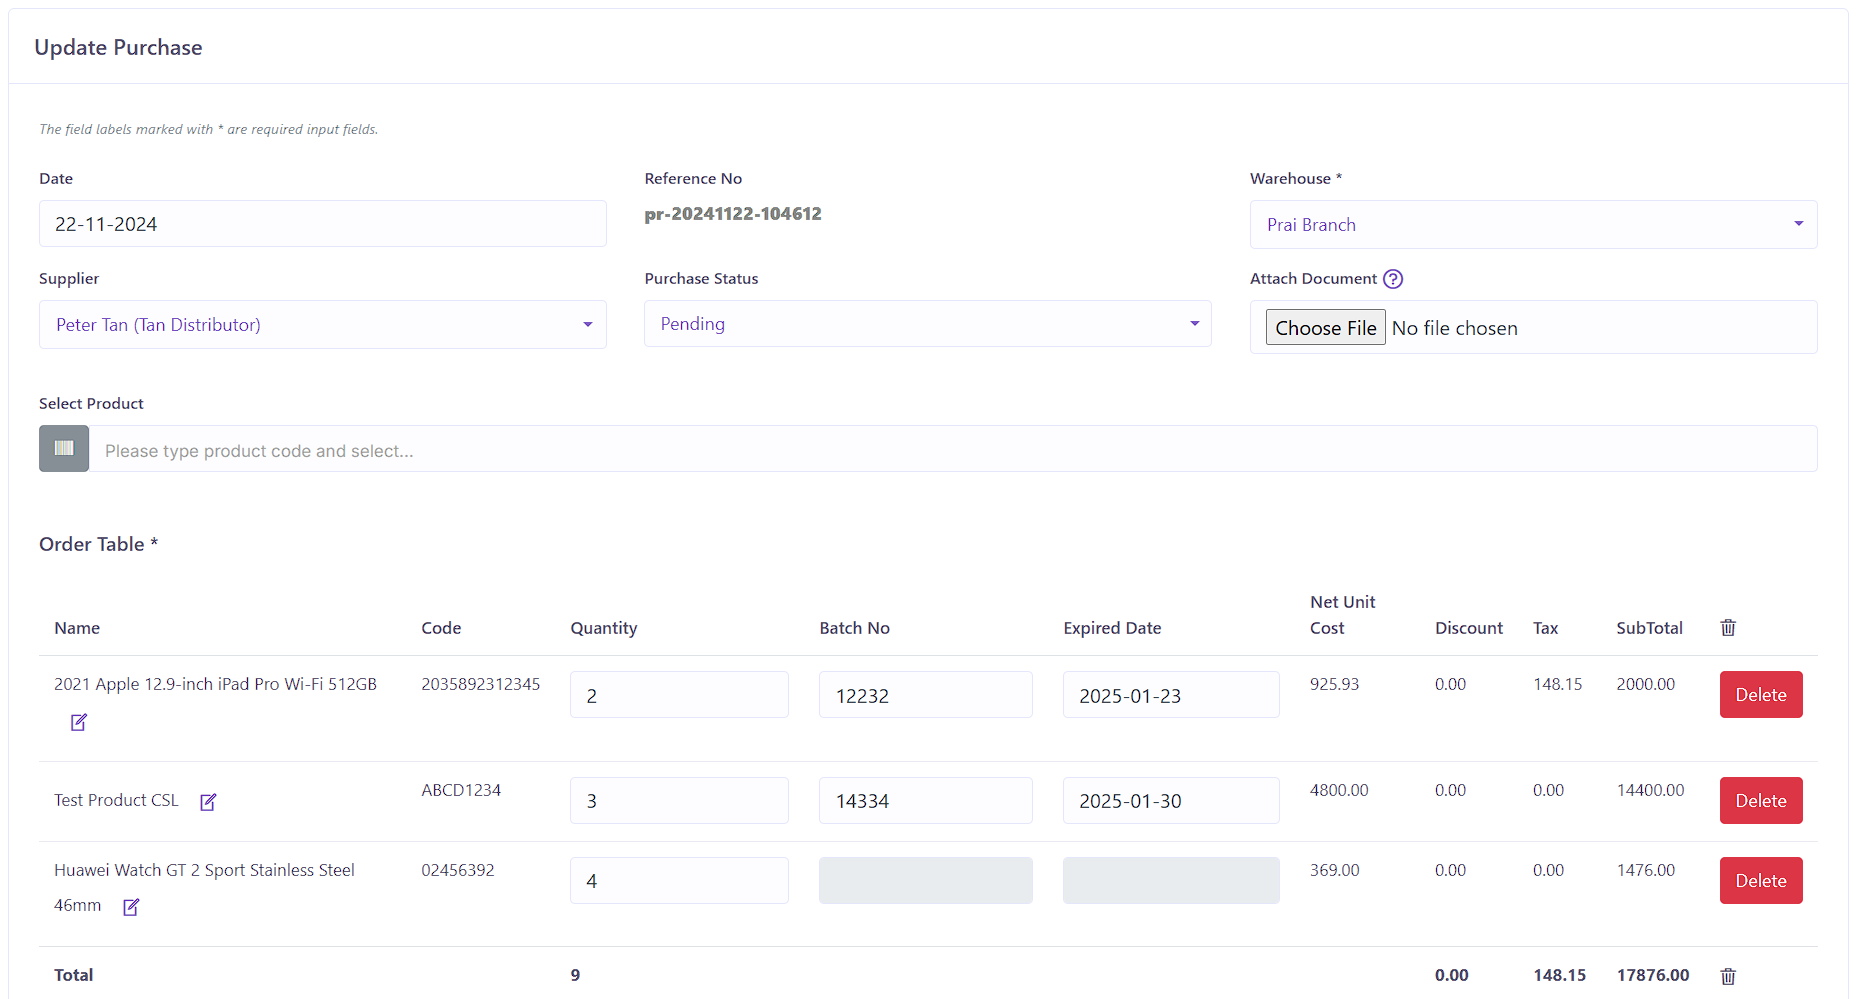This screenshot has width=1856, height=999.
Task: Click the total subtotal 17876.00
Action: [1653, 975]
